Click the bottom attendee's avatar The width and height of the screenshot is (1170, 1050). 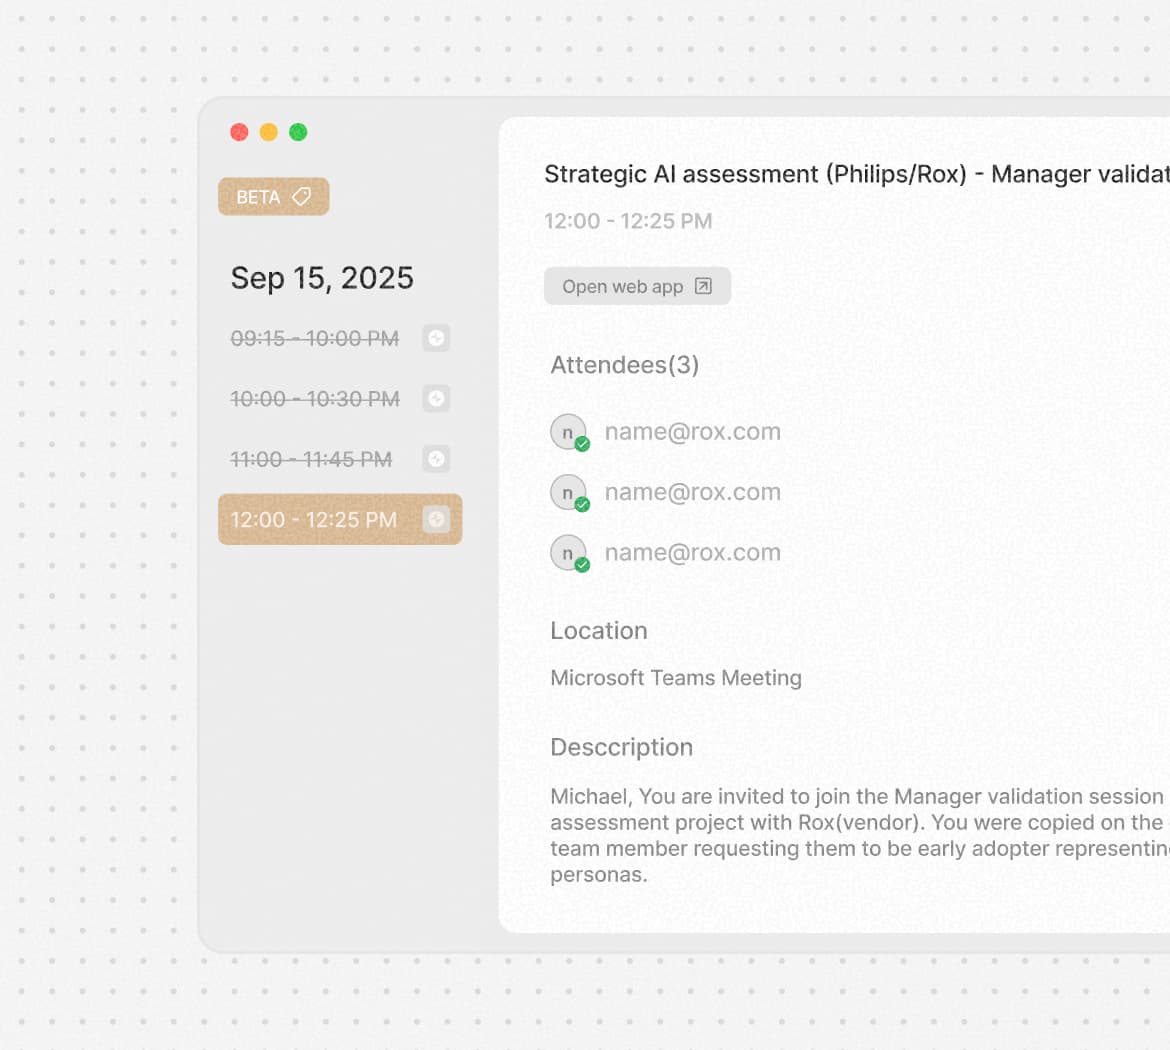click(568, 553)
